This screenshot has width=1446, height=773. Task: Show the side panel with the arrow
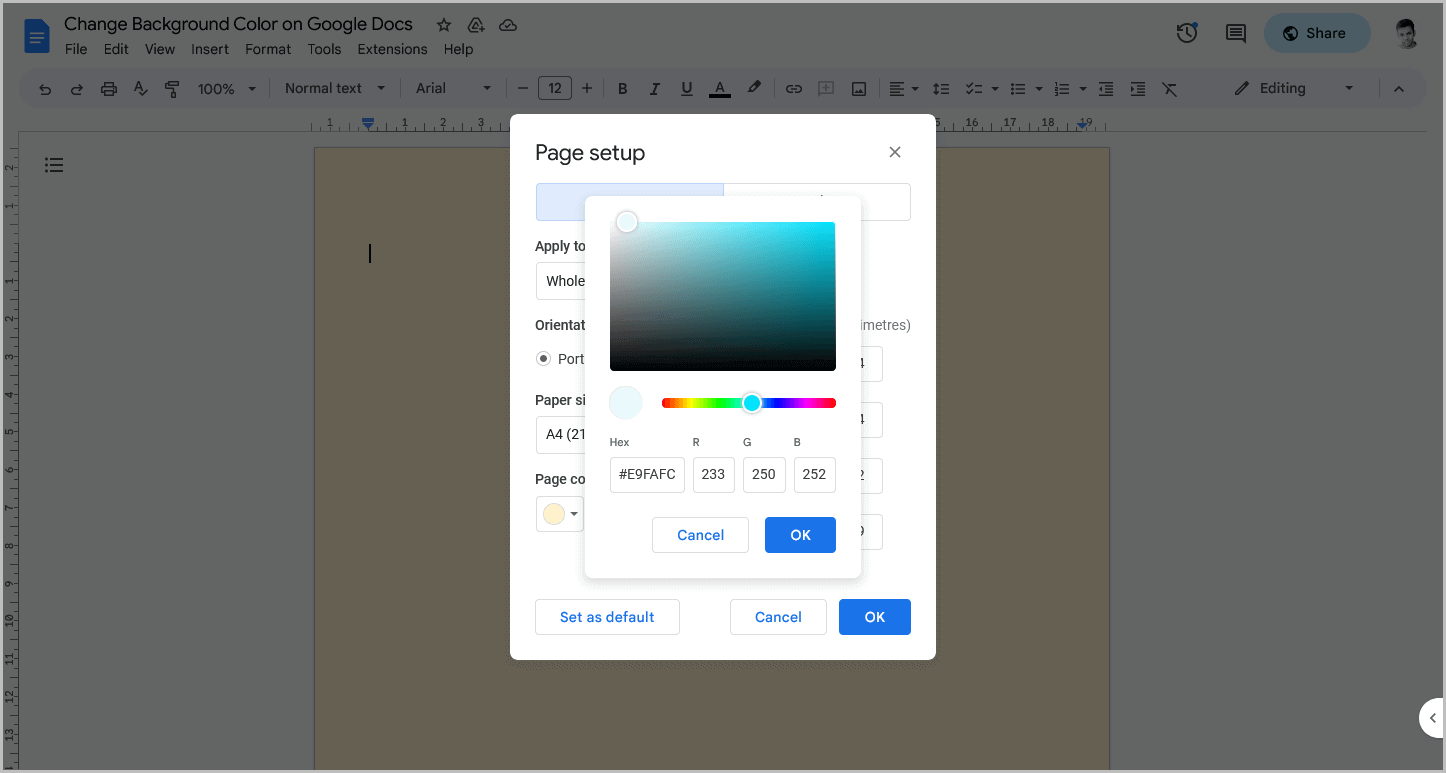[x=1432, y=718]
